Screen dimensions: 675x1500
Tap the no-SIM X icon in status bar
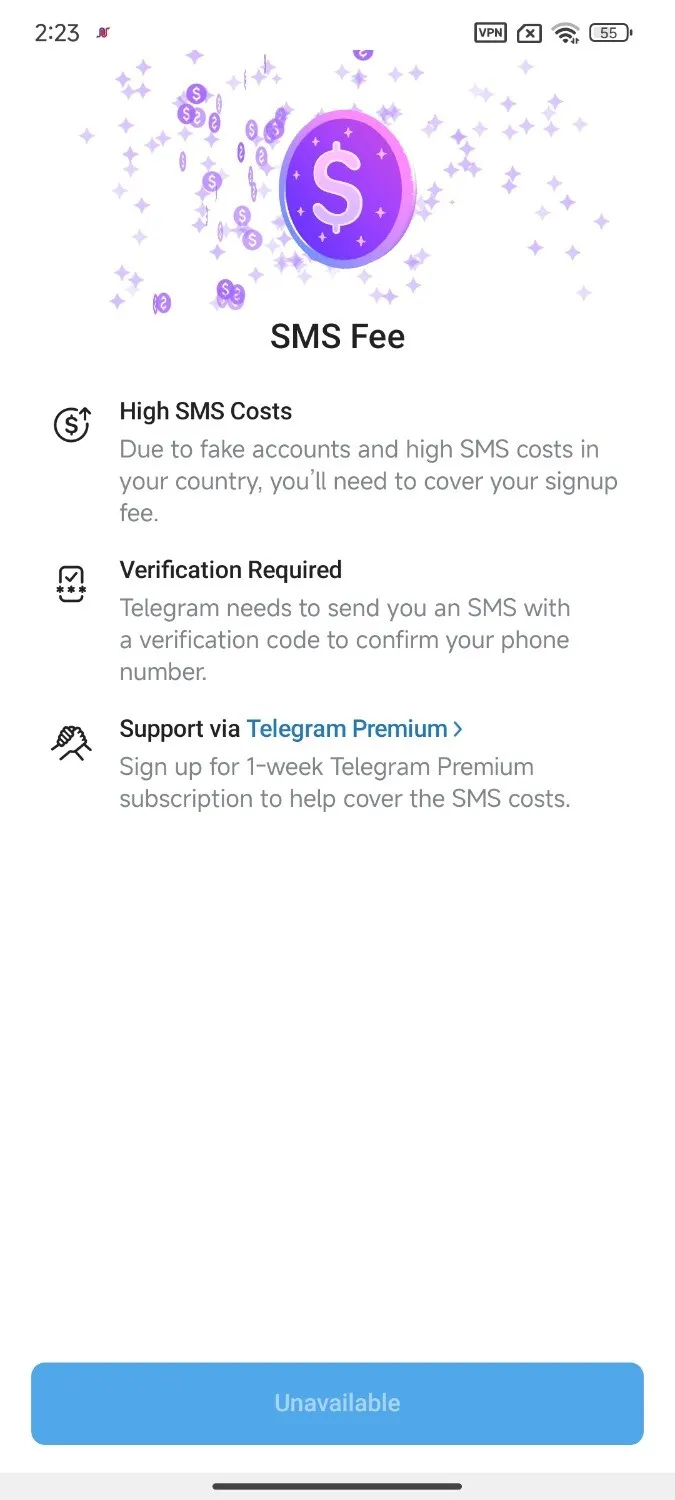coord(529,34)
